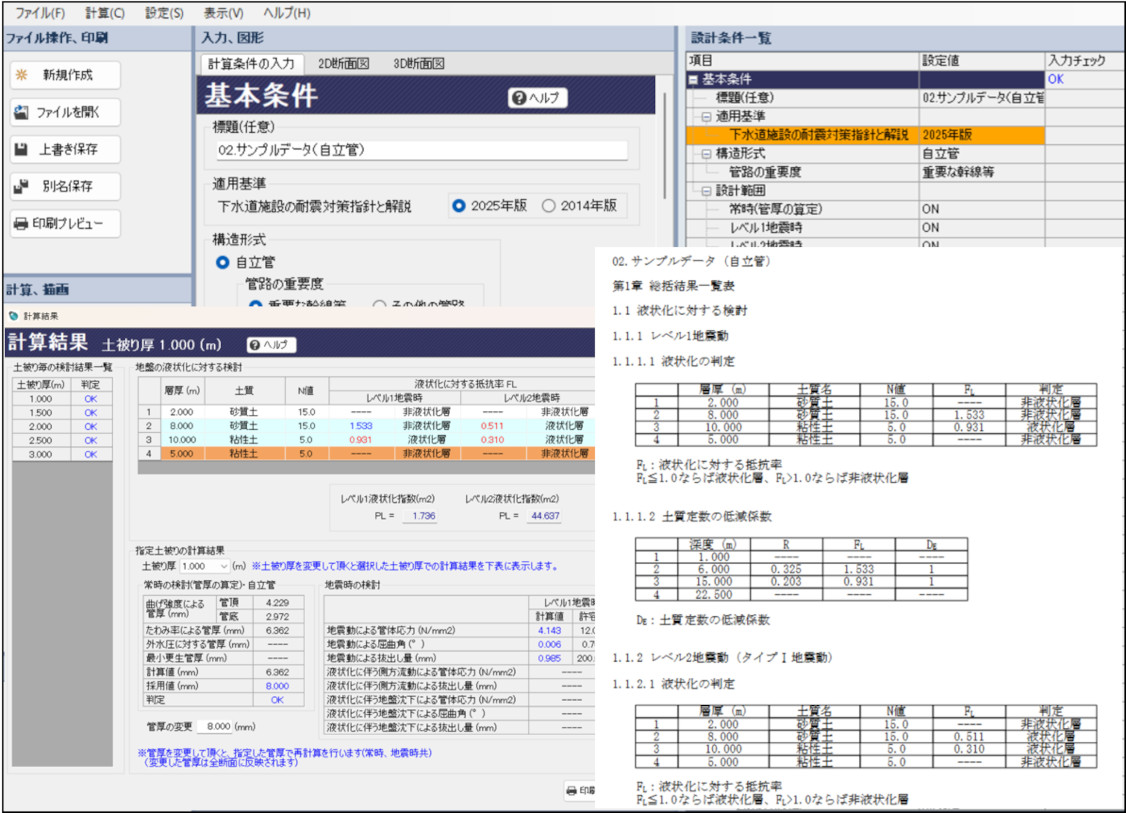Select the 2014年版 radio button
This screenshot has width=1126, height=813.
548,206
